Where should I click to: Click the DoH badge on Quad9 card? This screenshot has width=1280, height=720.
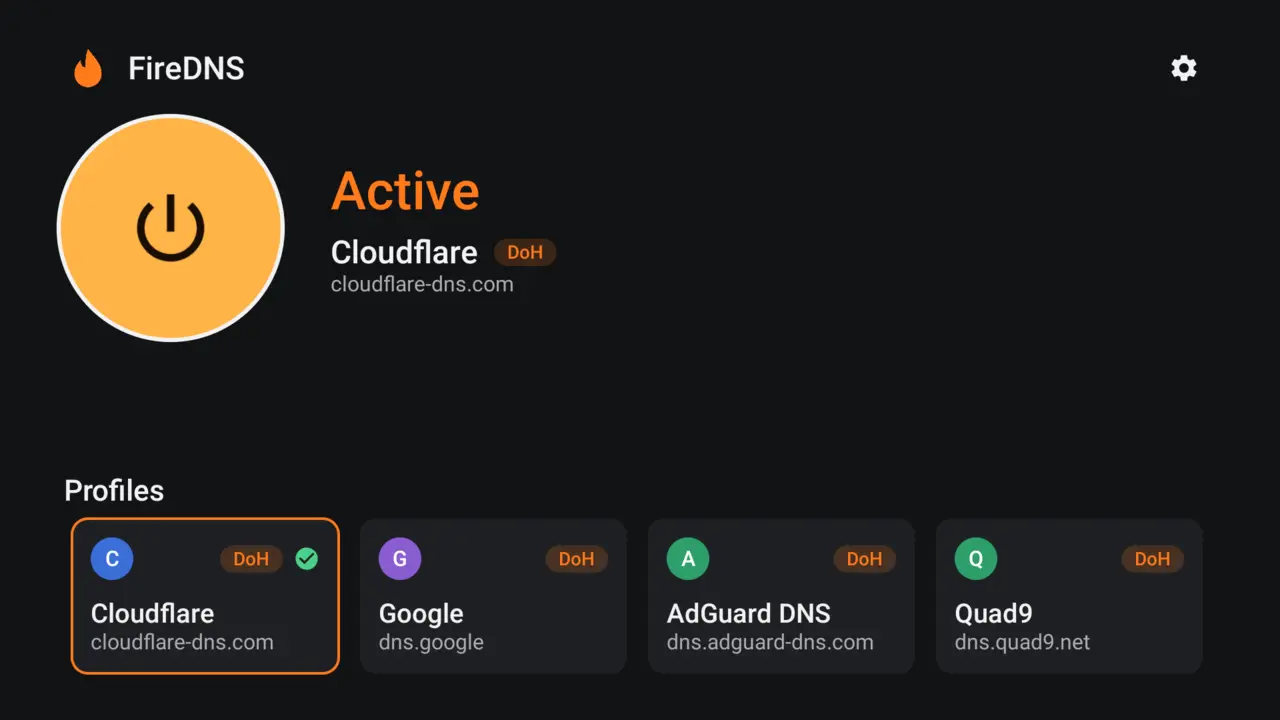pos(1153,559)
